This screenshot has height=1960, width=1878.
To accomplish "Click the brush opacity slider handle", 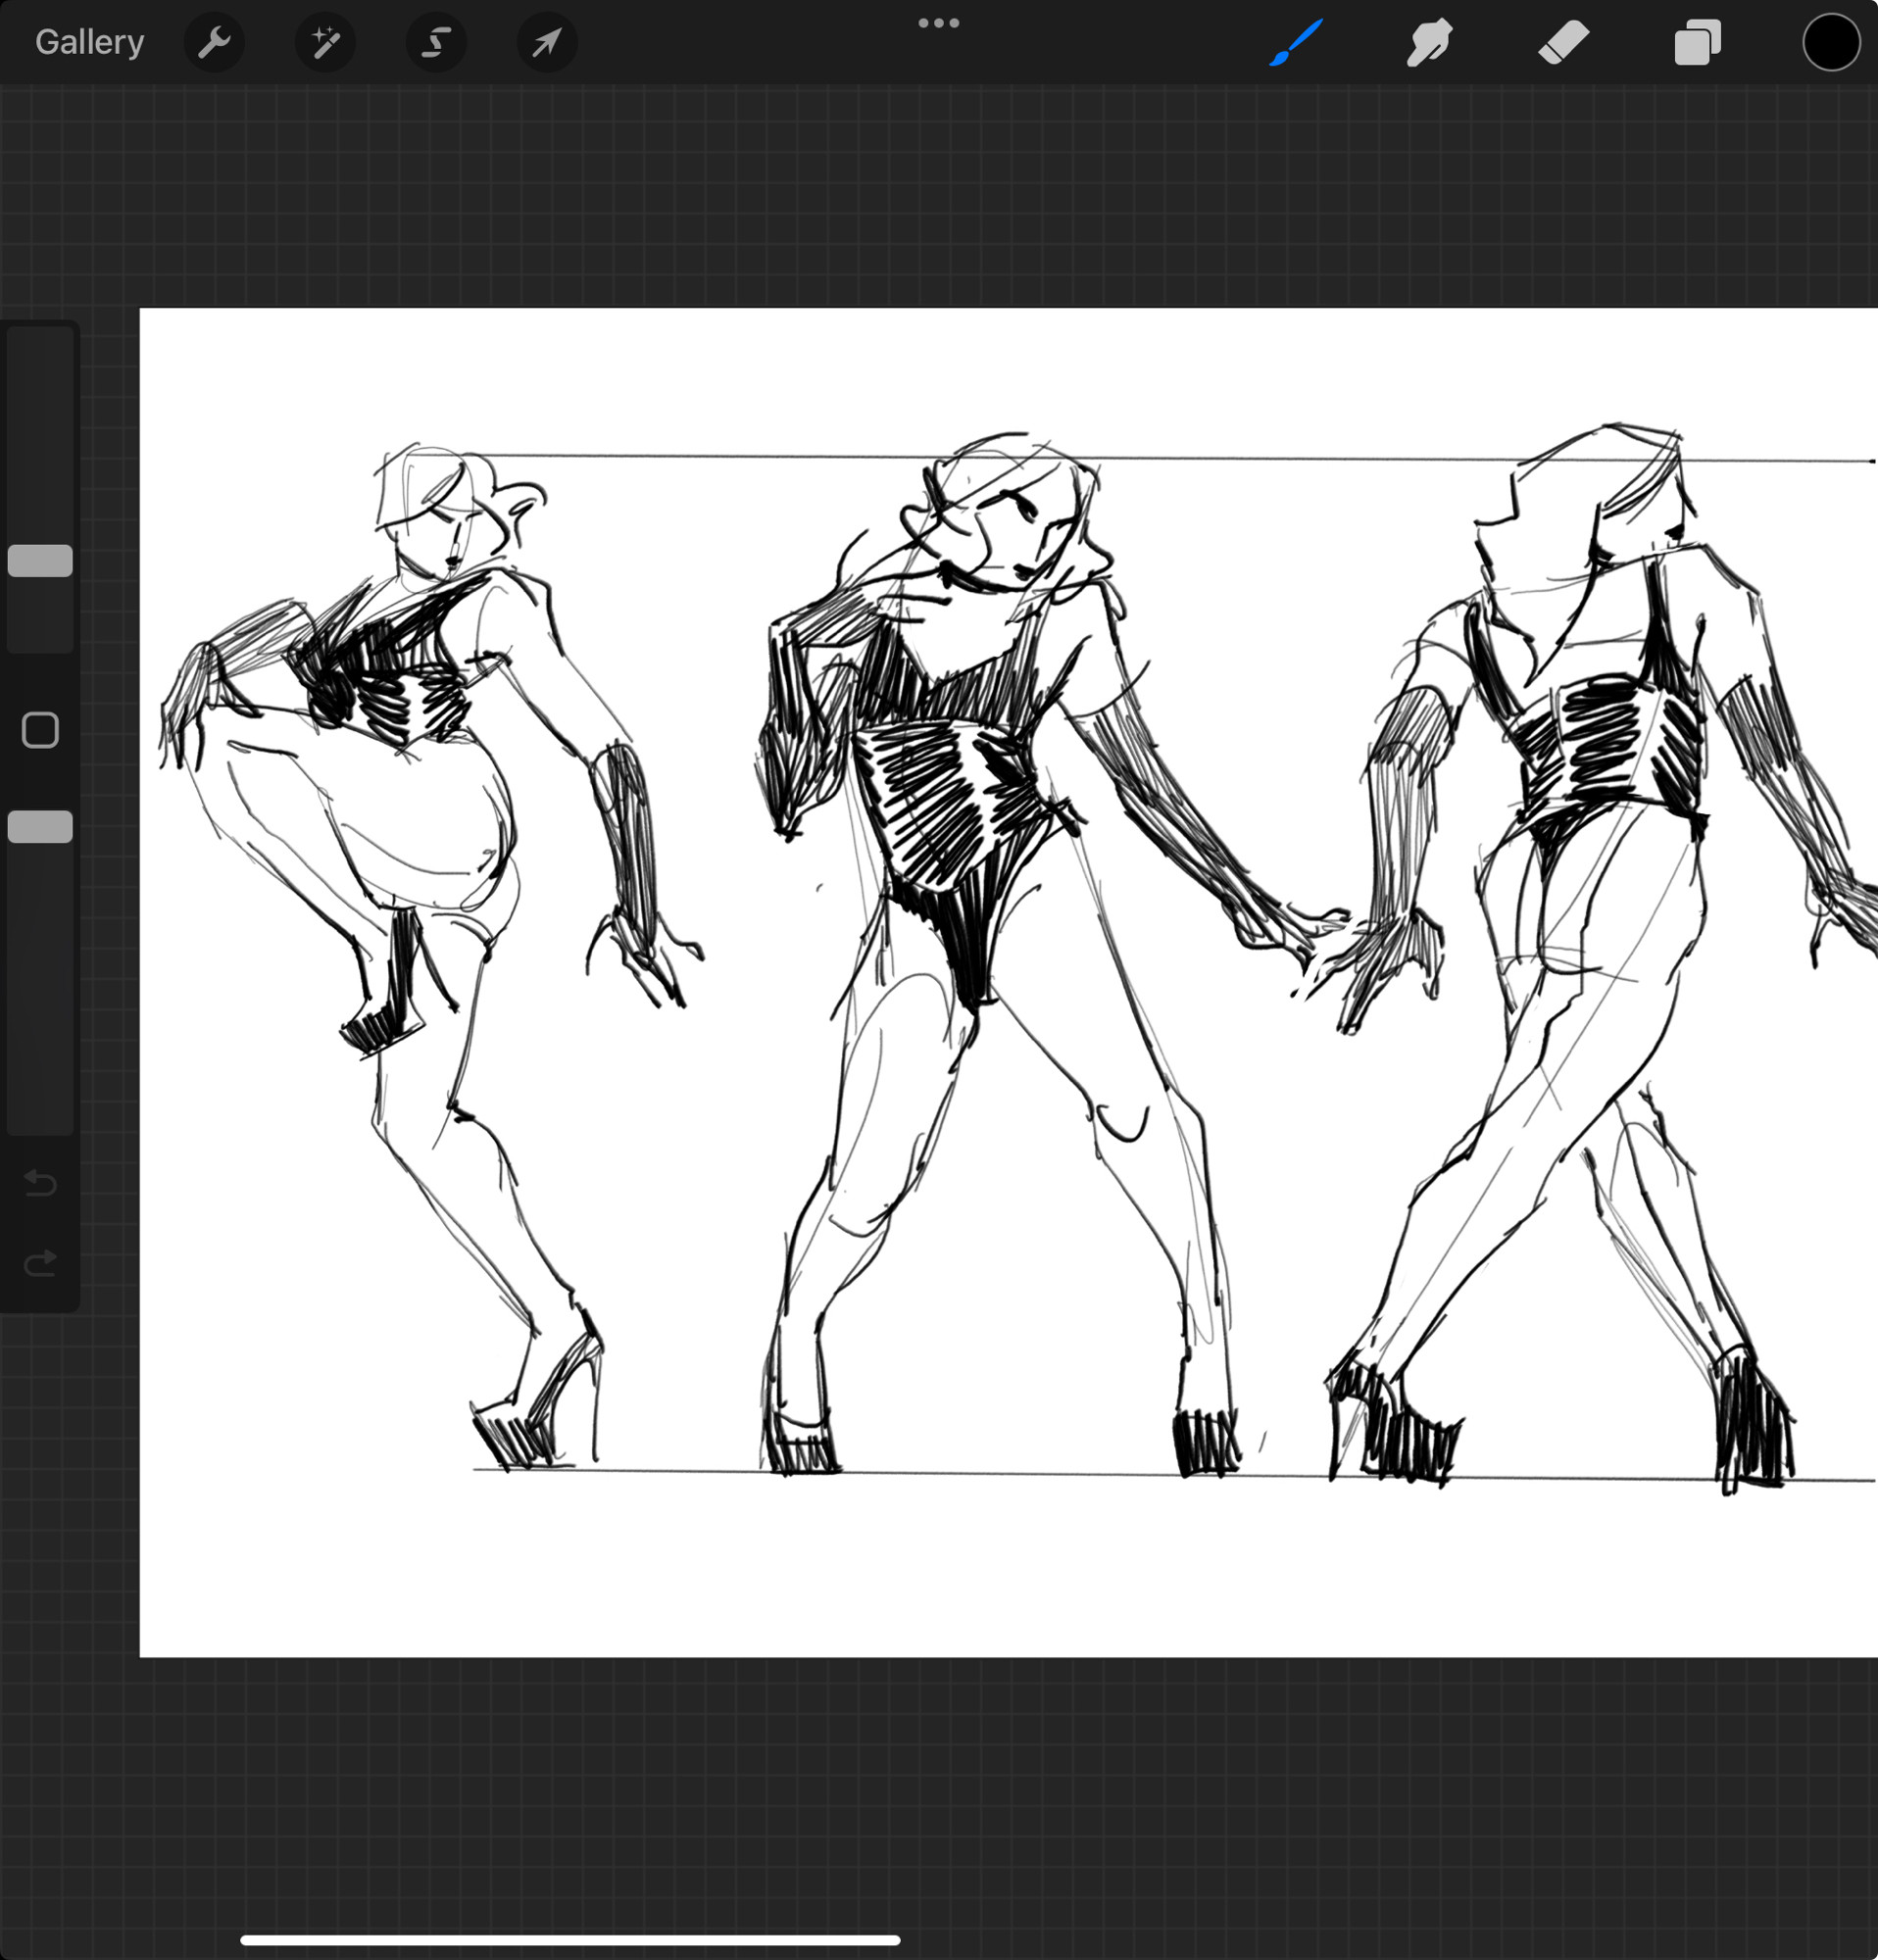I will [x=40, y=827].
